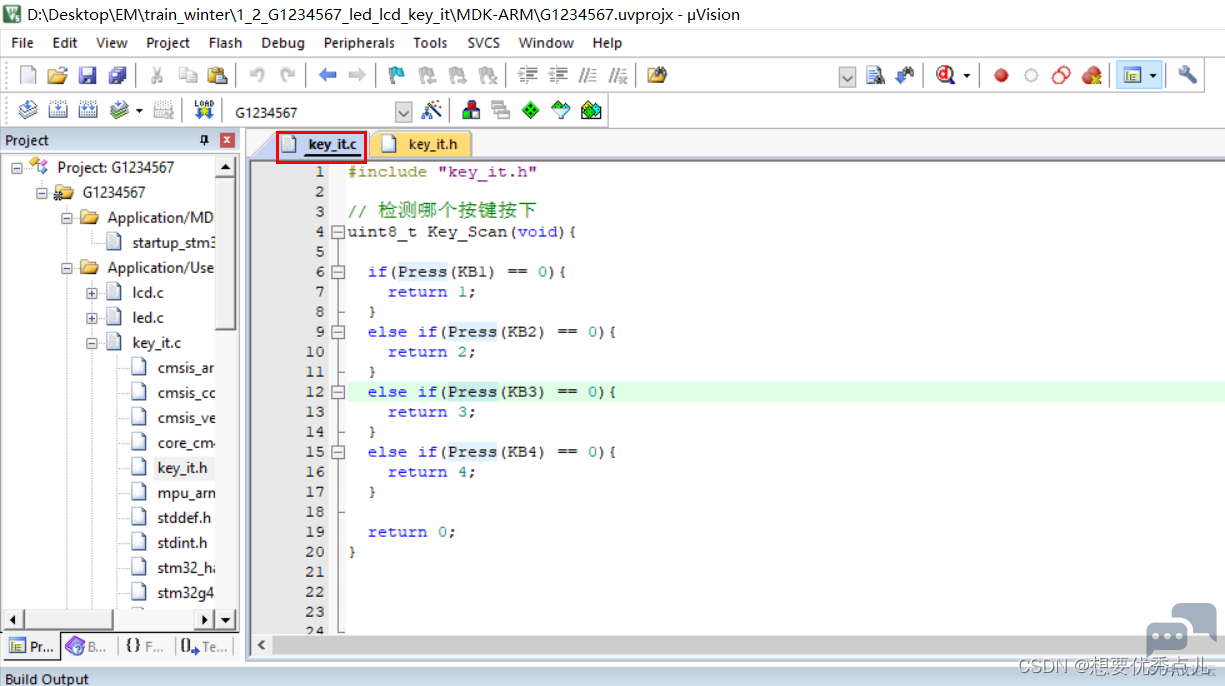Collapse Key_Scan function fold at line 4
Screen dimensions: 1225x686
click(x=337, y=232)
